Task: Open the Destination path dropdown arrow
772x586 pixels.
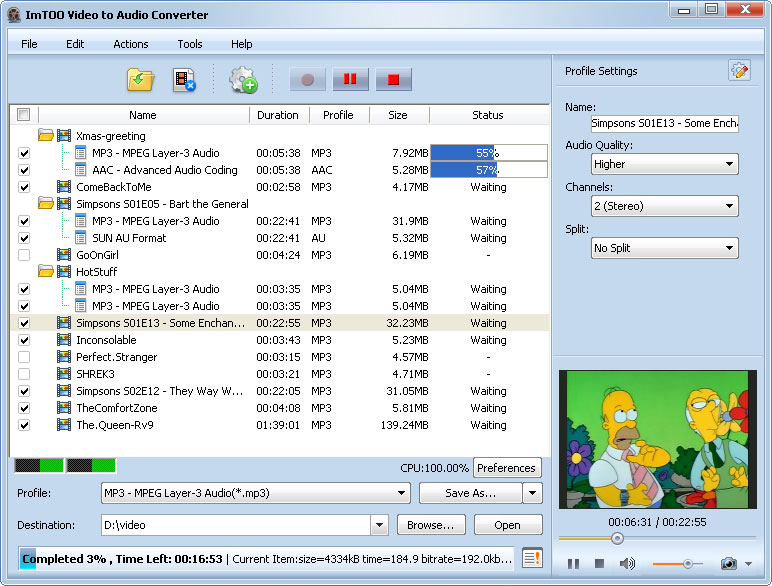Action: pyautogui.click(x=379, y=525)
